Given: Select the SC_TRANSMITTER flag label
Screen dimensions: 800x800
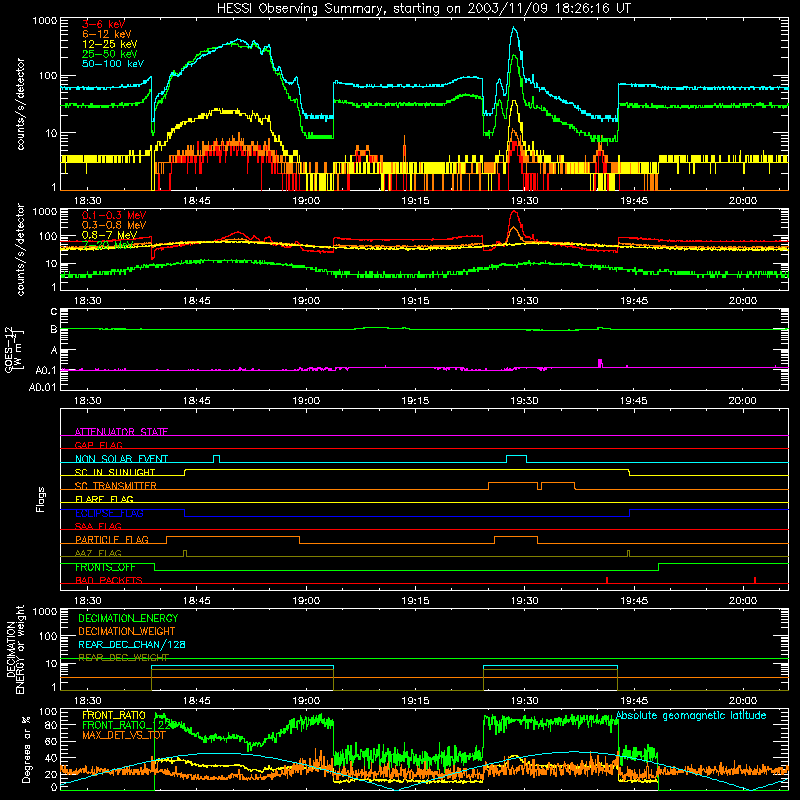Looking at the screenshot, I should point(116,486).
